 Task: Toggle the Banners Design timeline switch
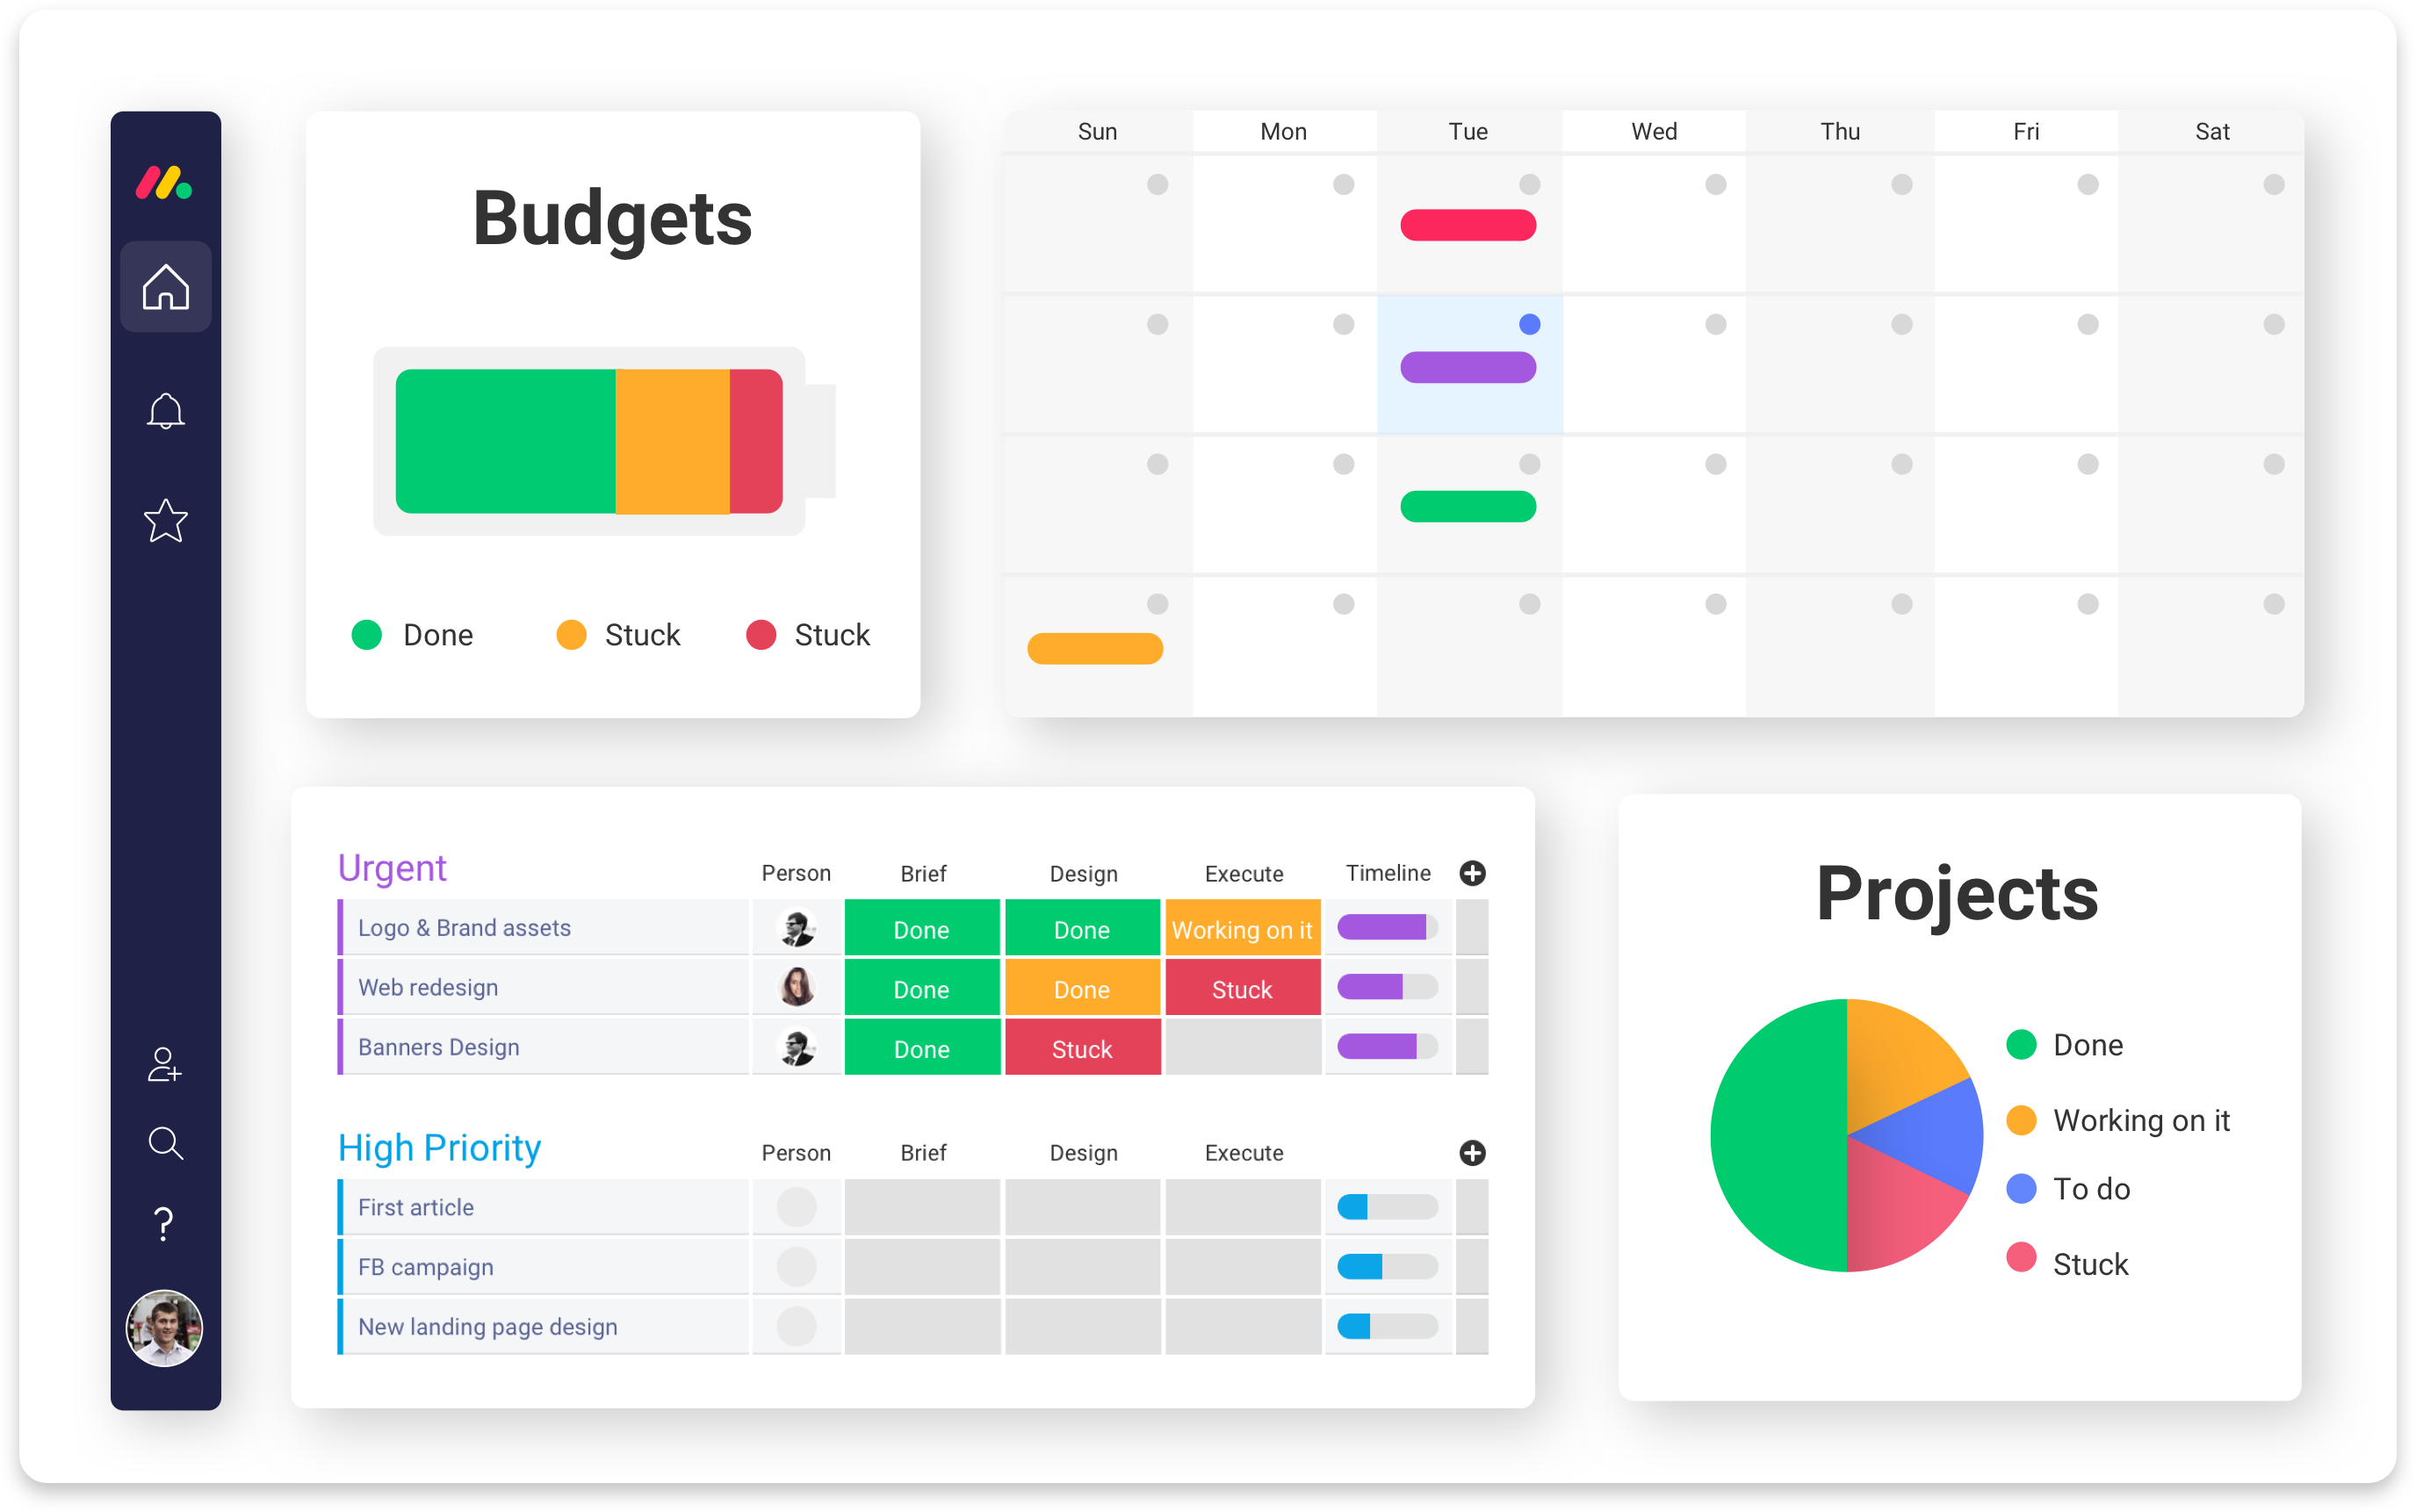coord(1388,1047)
